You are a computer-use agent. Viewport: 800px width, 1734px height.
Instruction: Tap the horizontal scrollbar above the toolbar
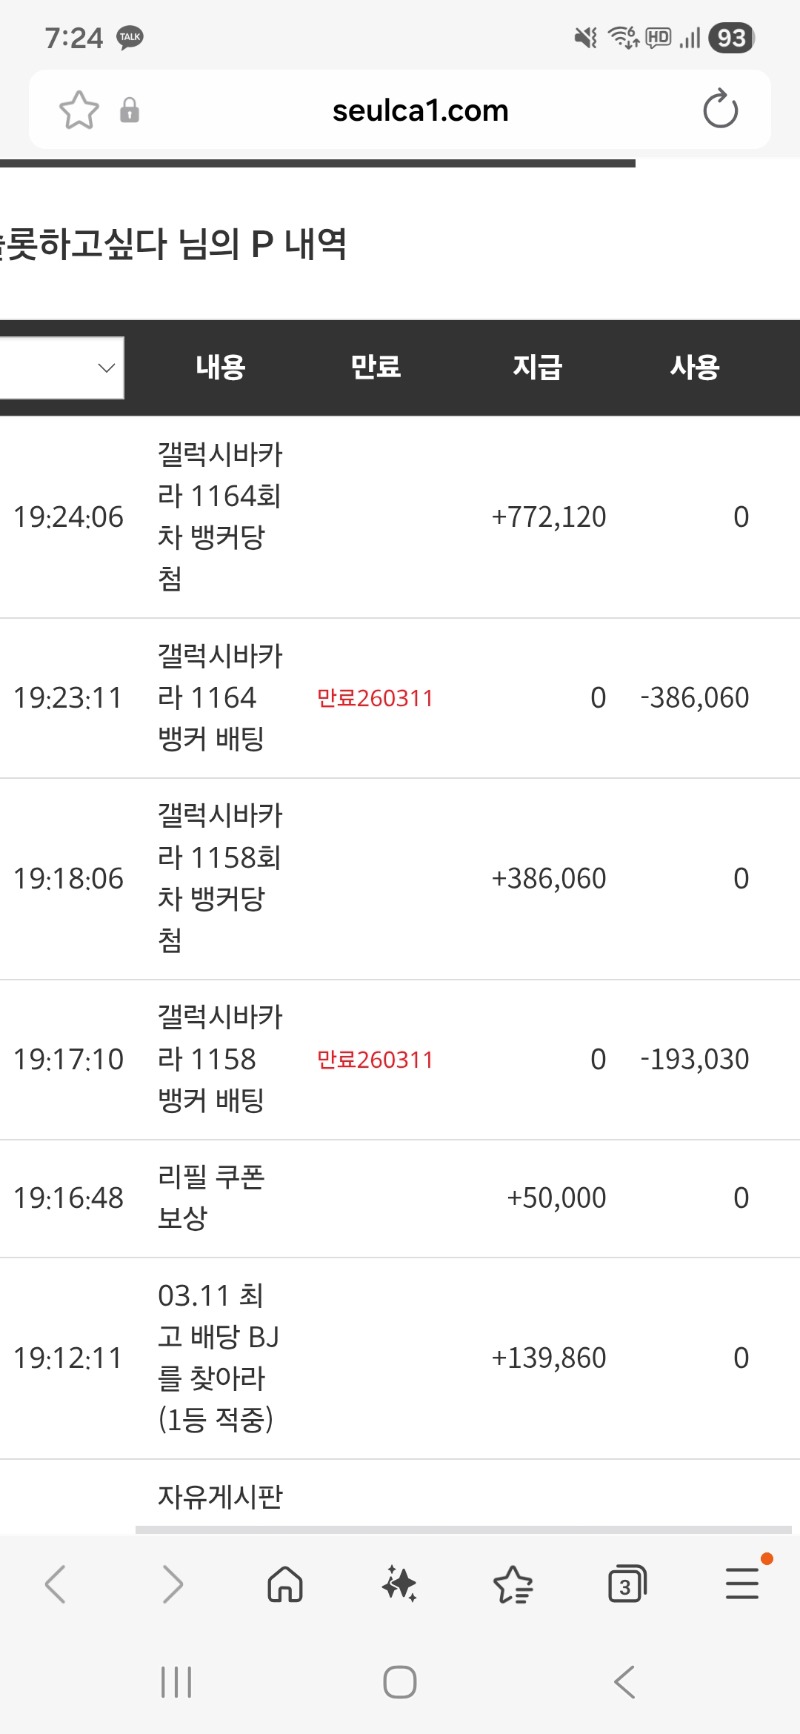click(463, 1529)
